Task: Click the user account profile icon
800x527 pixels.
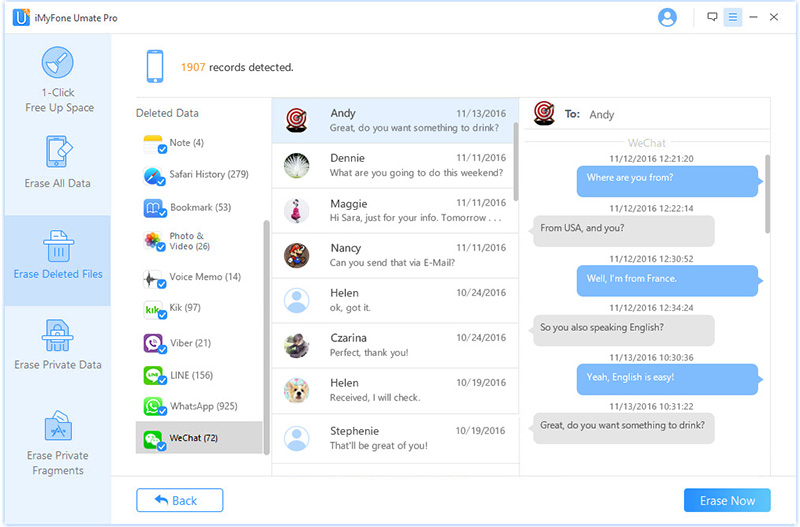Action: pyautogui.click(x=668, y=17)
